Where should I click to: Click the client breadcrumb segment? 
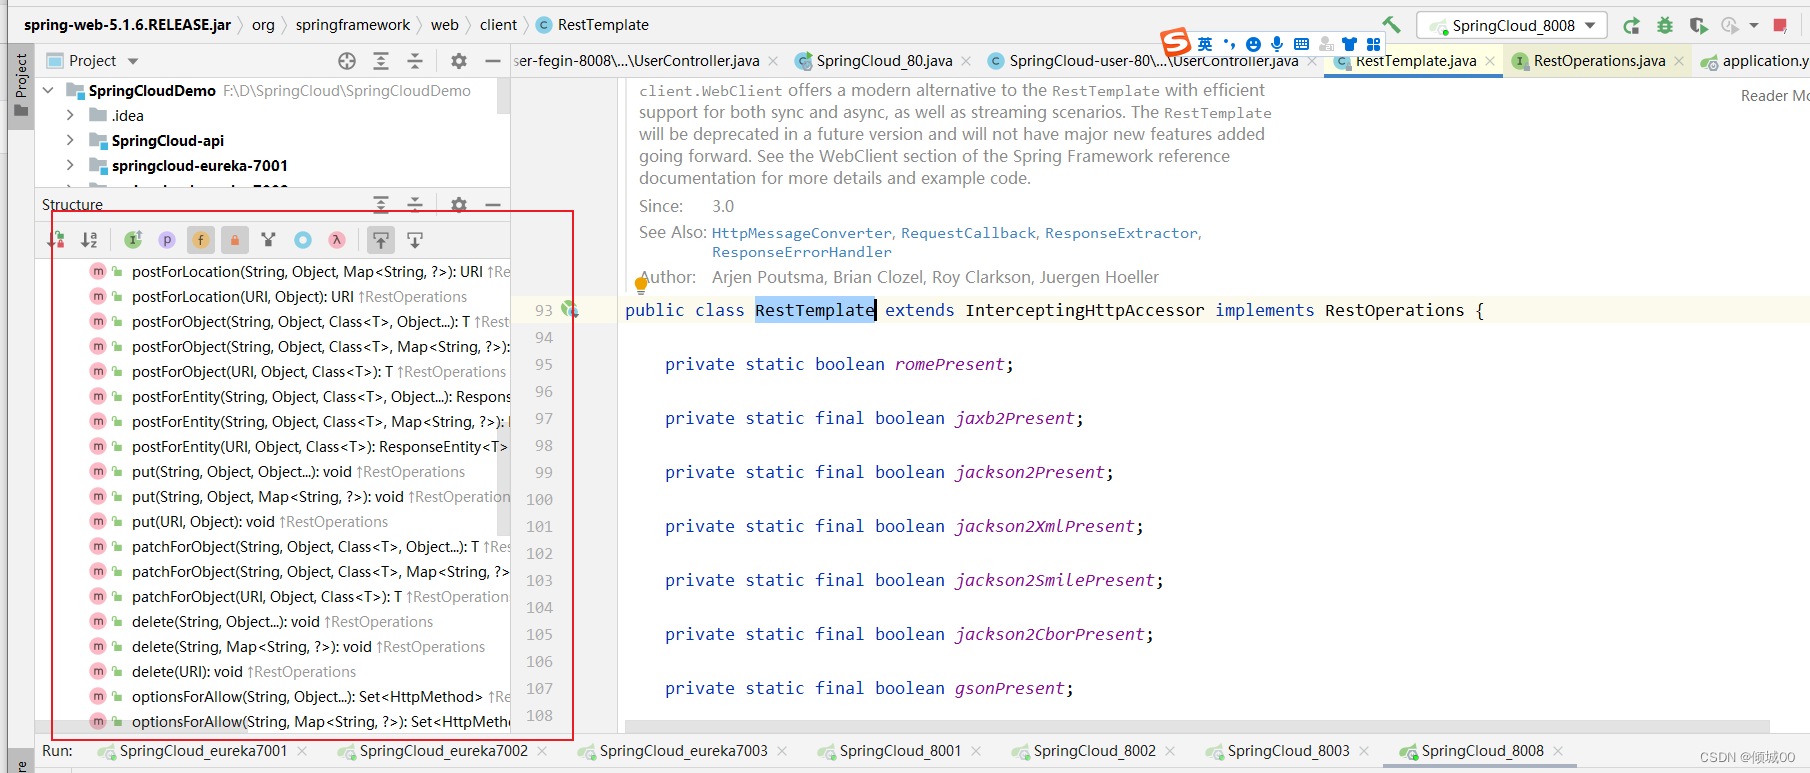(x=498, y=25)
